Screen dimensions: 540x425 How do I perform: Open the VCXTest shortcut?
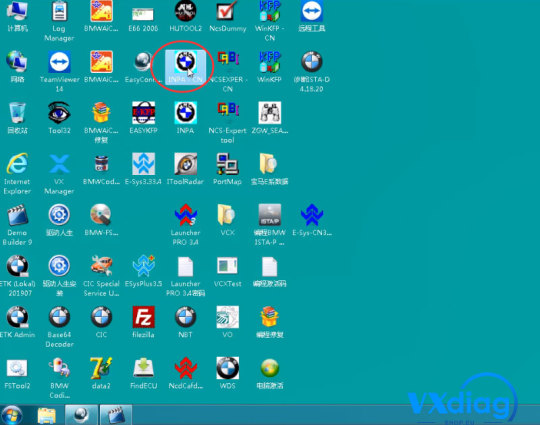[228, 271]
